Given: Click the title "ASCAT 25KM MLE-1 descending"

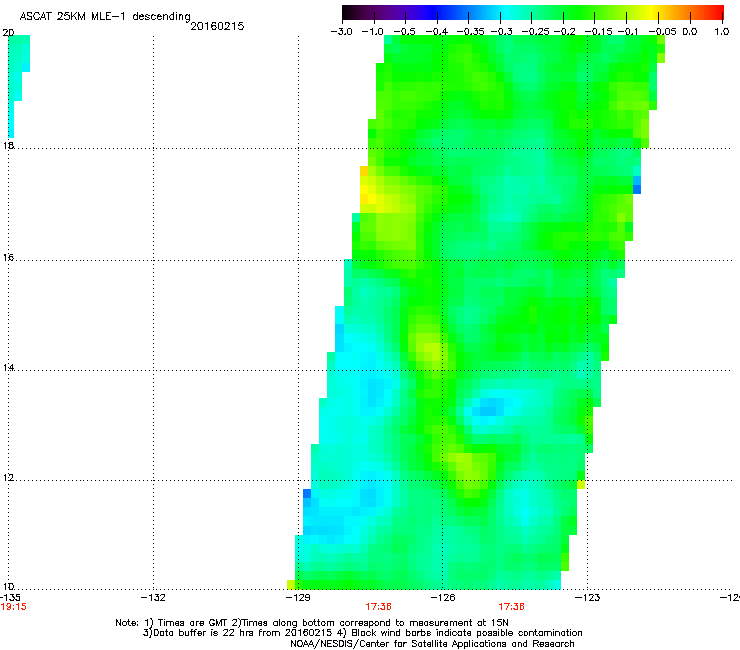Looking at the screenshot, I should tap(105, 17).
